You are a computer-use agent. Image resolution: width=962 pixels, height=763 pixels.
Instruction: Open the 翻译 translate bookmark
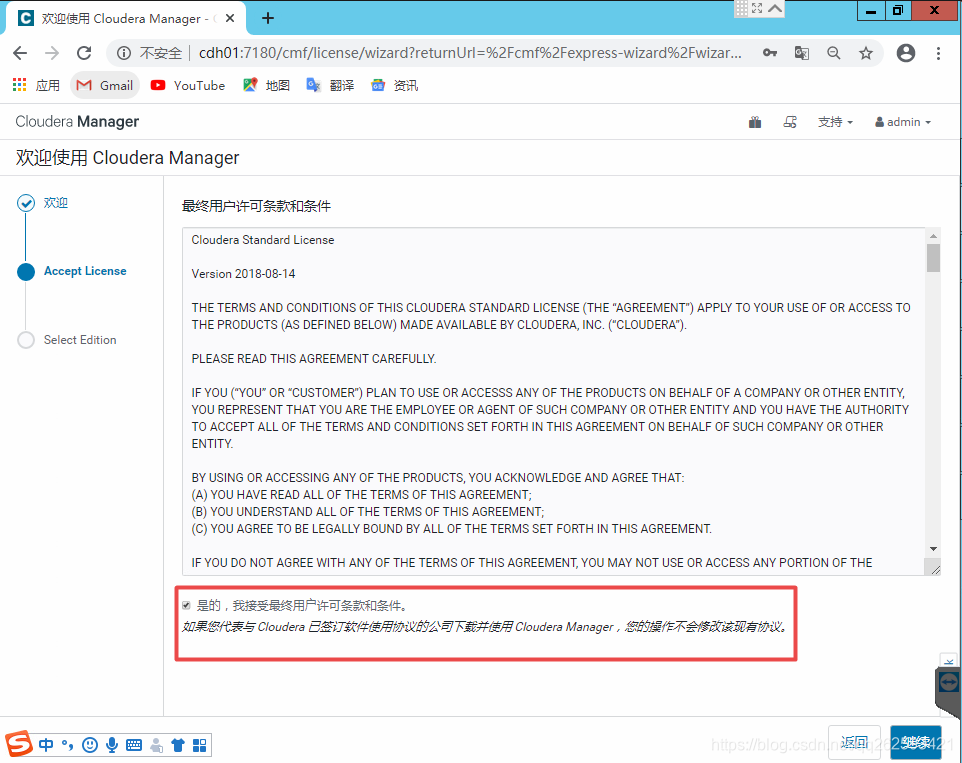pyautogui.click(x=330, y=85)
